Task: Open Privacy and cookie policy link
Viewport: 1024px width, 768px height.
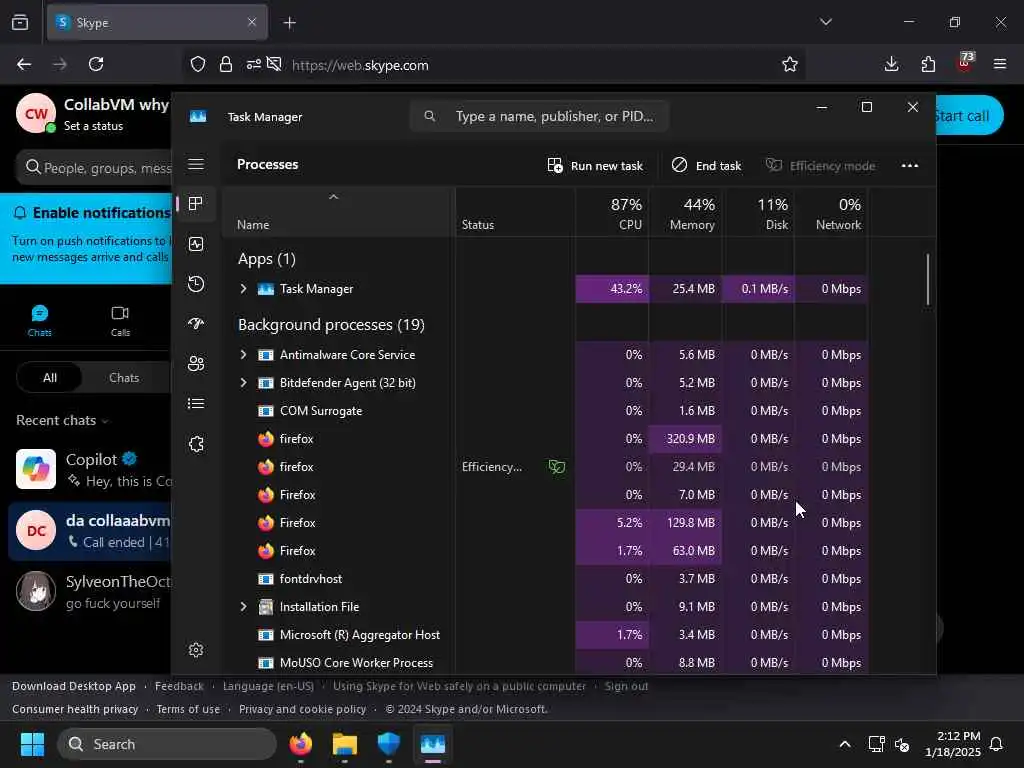Action: click(302, 709)
